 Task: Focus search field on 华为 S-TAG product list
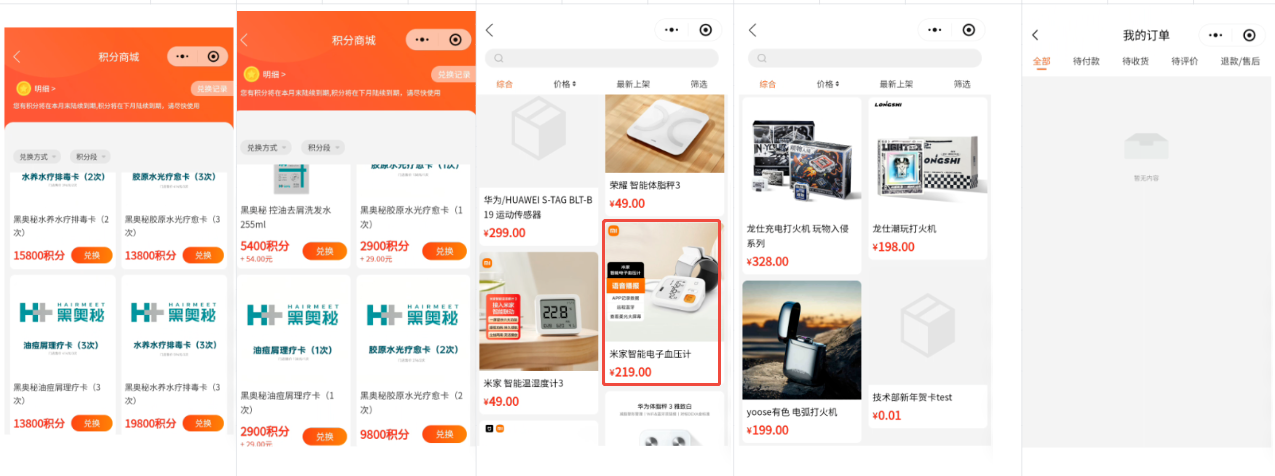tap(601, 58)
